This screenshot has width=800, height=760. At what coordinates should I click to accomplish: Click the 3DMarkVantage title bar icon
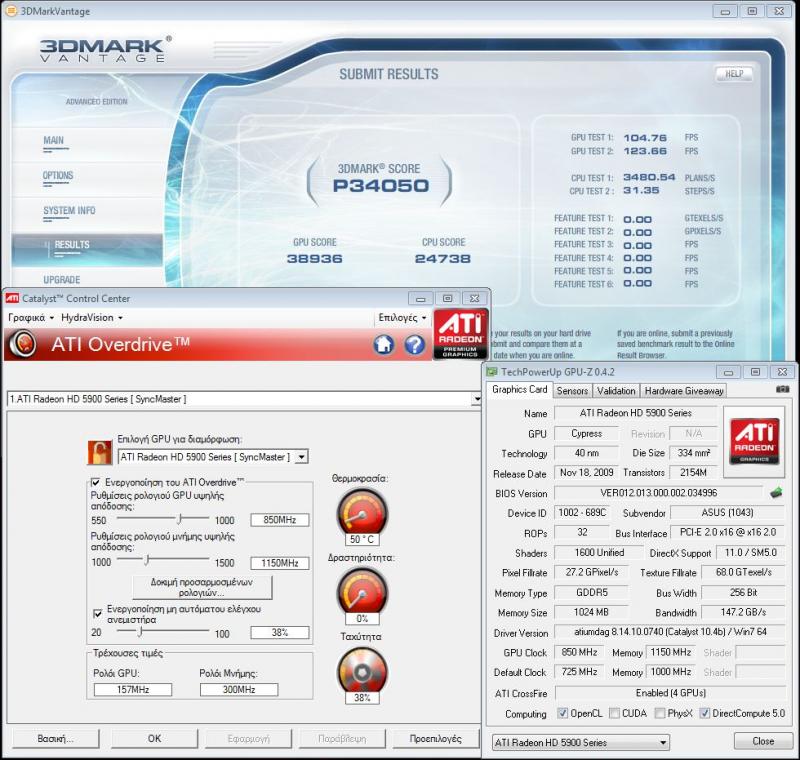(11, 10)
